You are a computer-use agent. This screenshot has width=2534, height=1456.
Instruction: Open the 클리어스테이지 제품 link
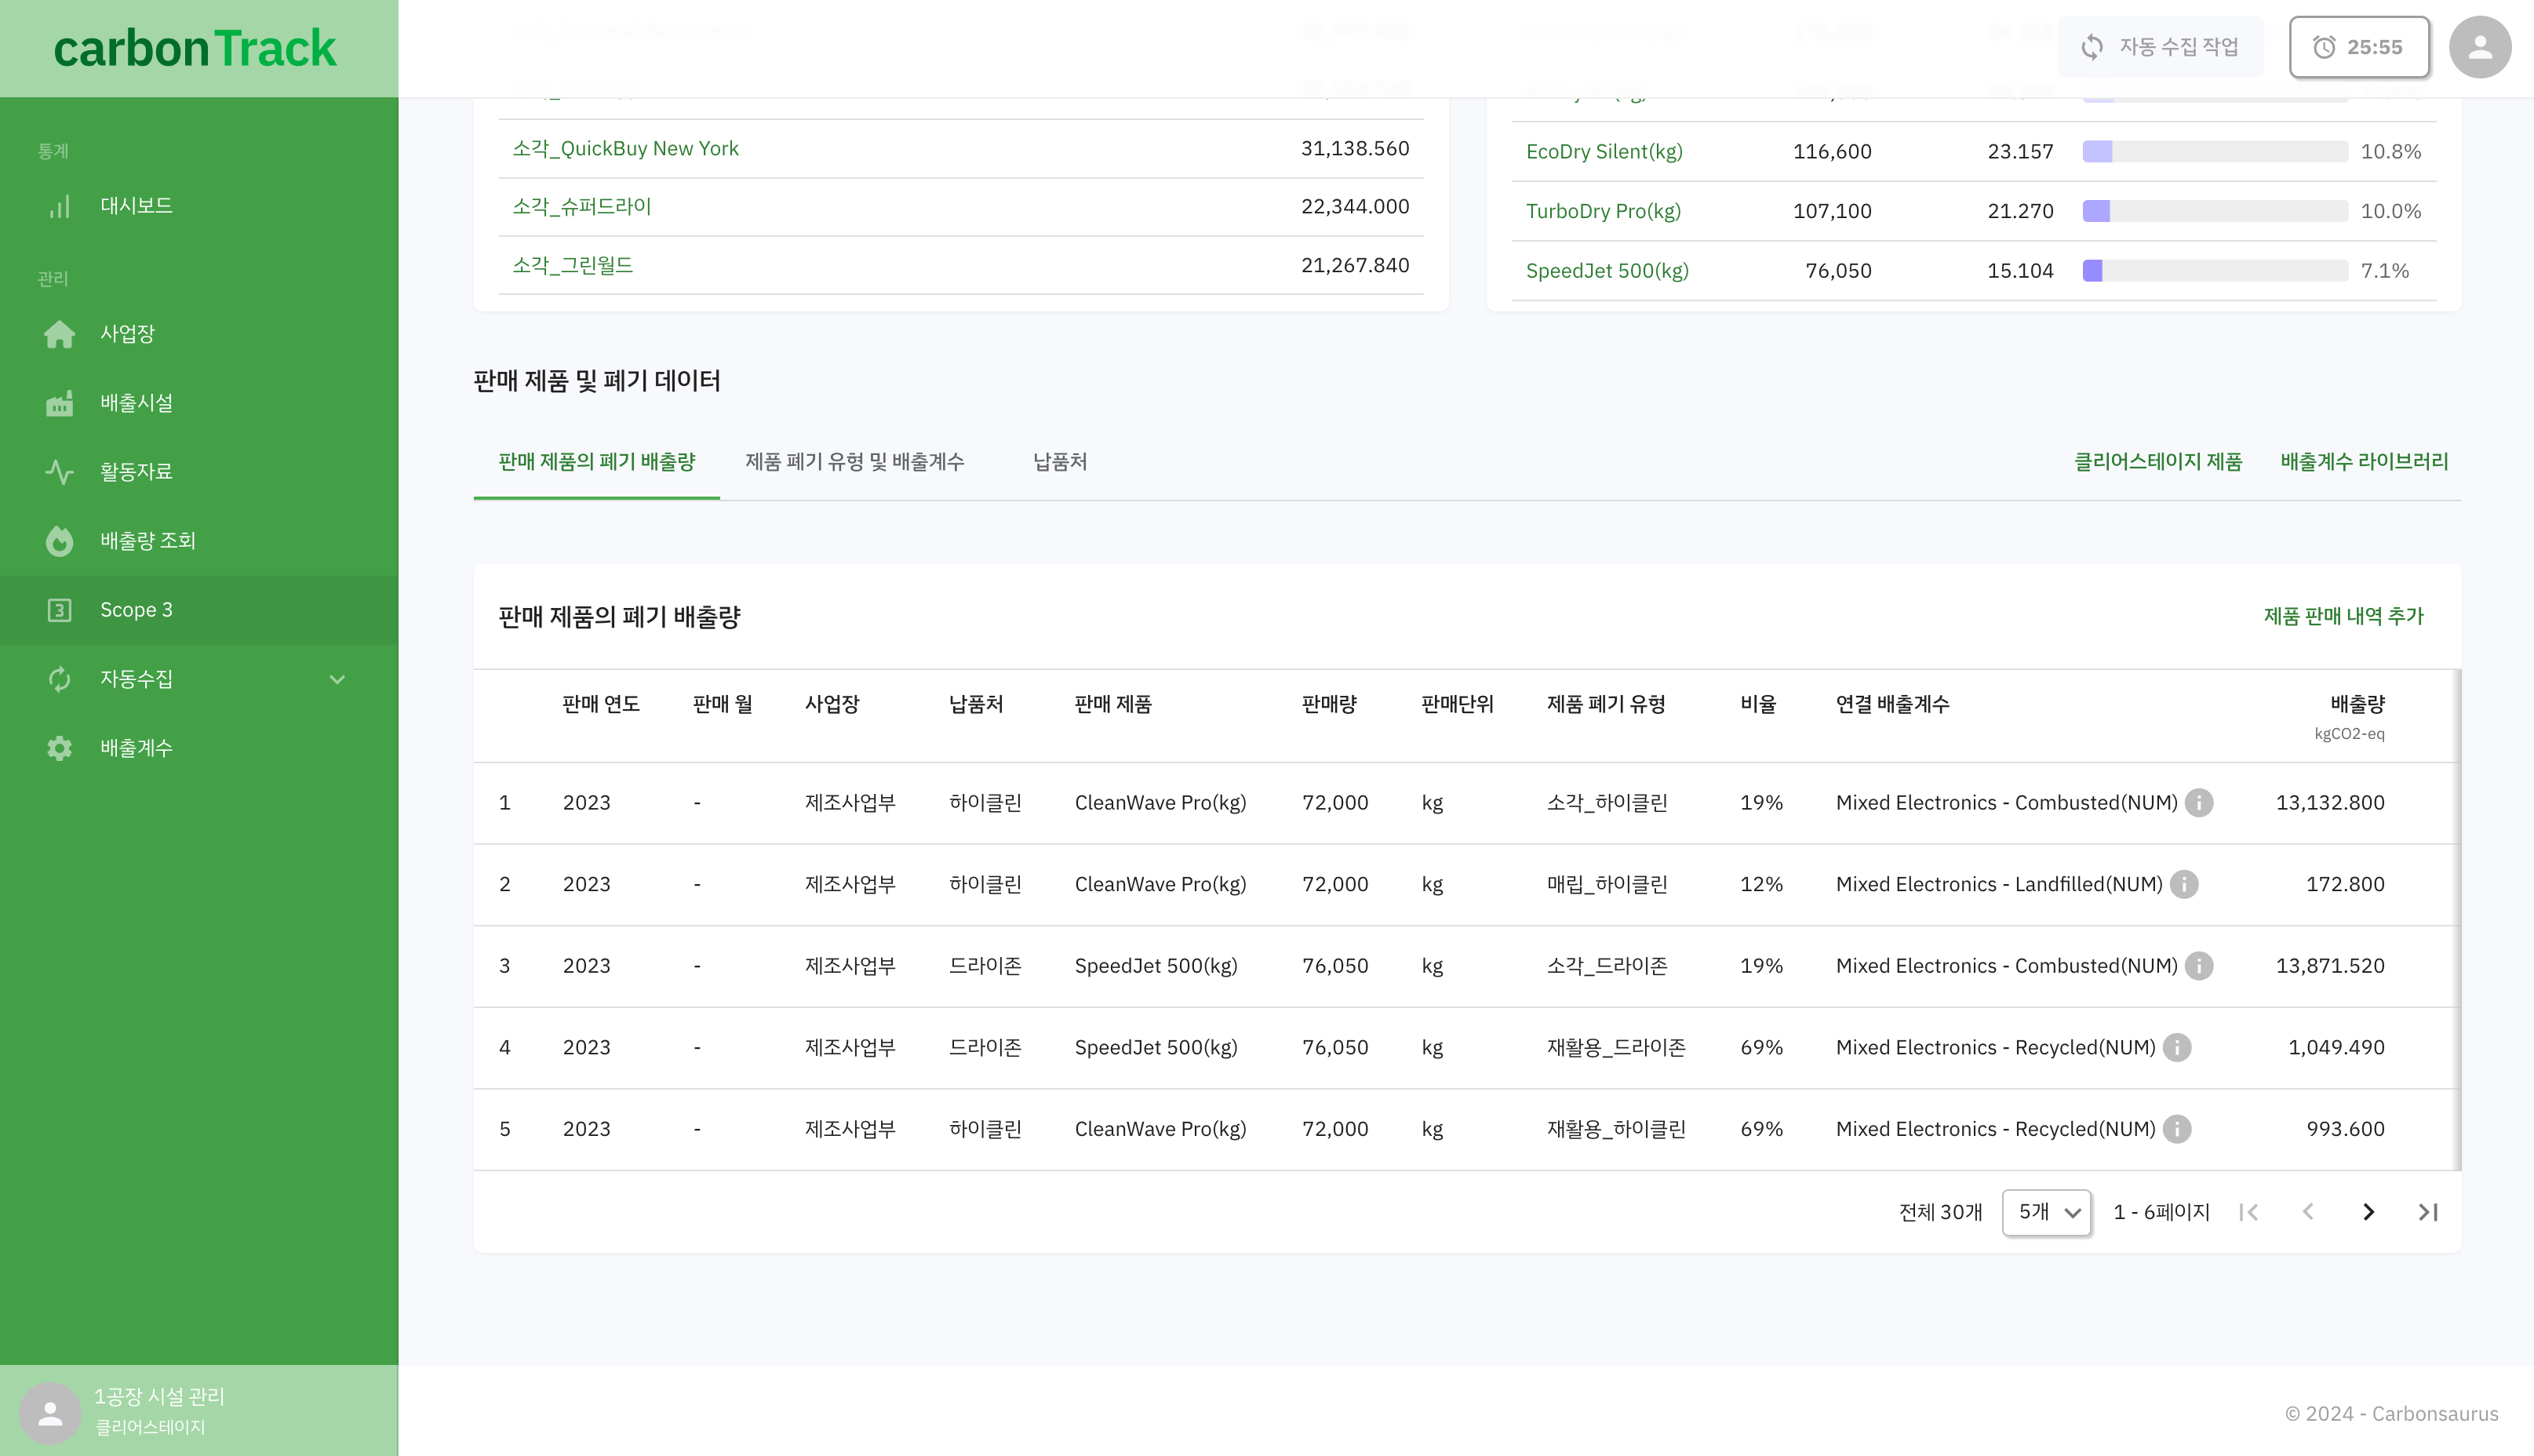coord(2158,462)
